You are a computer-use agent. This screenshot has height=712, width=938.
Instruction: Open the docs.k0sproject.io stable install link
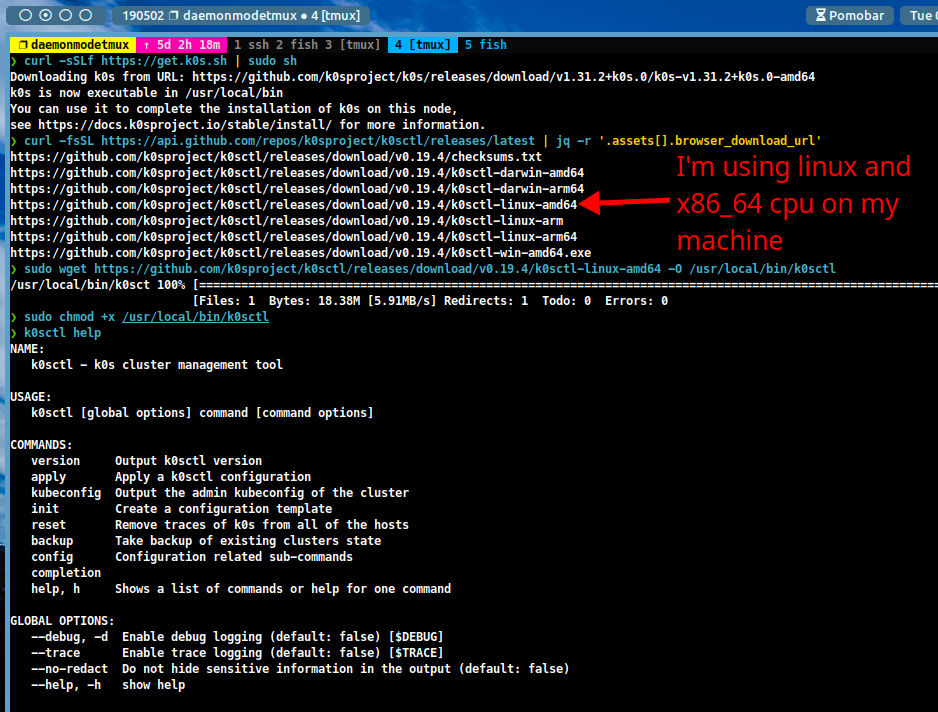coord(185,125)
